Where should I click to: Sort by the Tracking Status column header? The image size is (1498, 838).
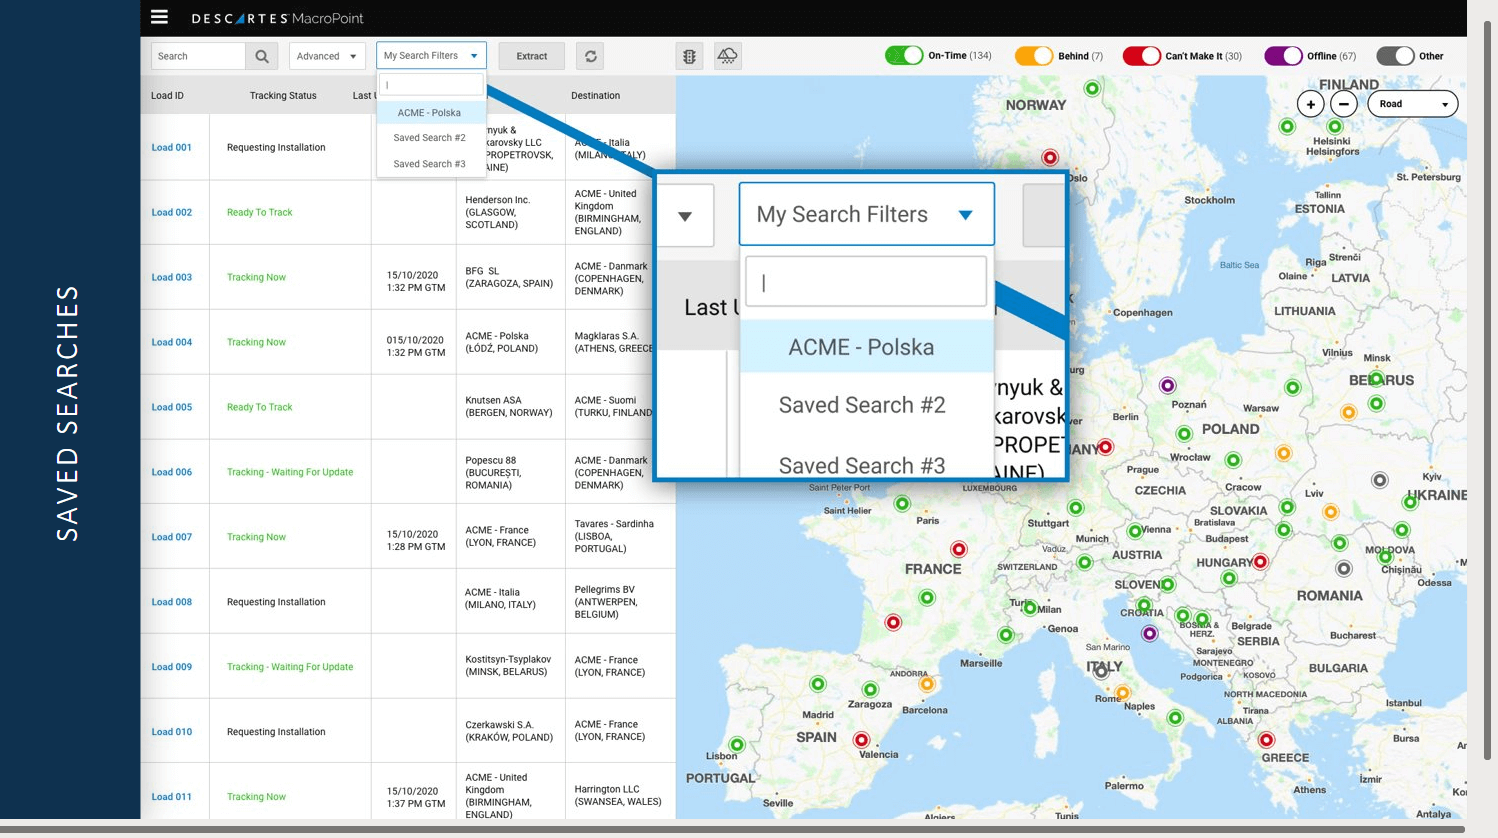[283, 96]
